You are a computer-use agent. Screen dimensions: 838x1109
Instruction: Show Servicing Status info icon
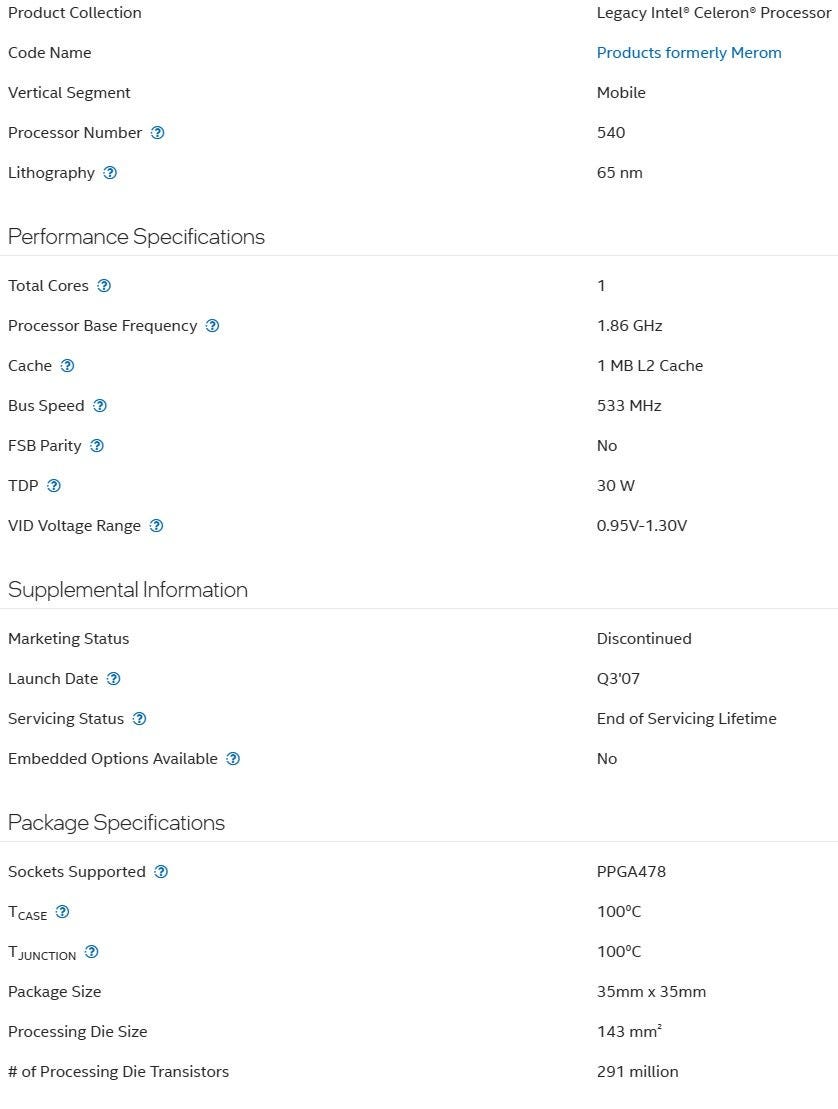[x=139, y=719]
